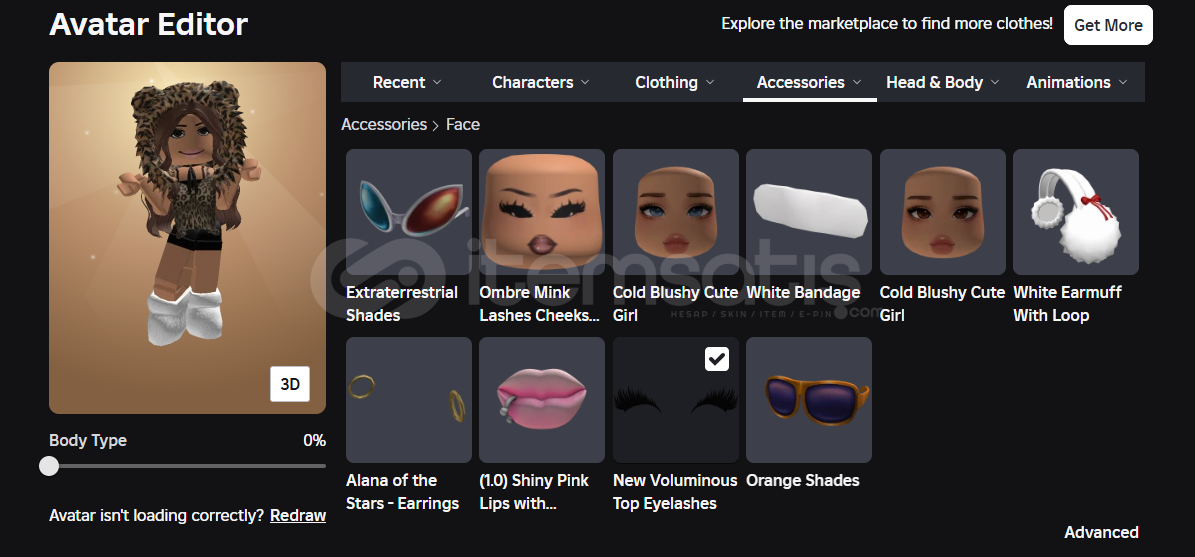1195x557 pixels.
Task: Click the New Voluminous Top Eyelashes label
Action: tap(675, 492)
